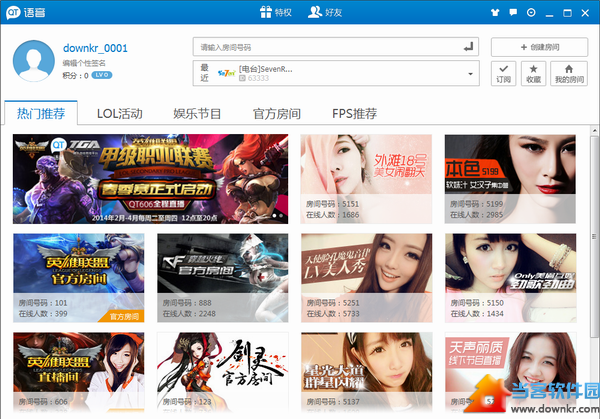Click the SevenR radio station logo
Viewport: 600px width, 419px height.
coord(226,73)
